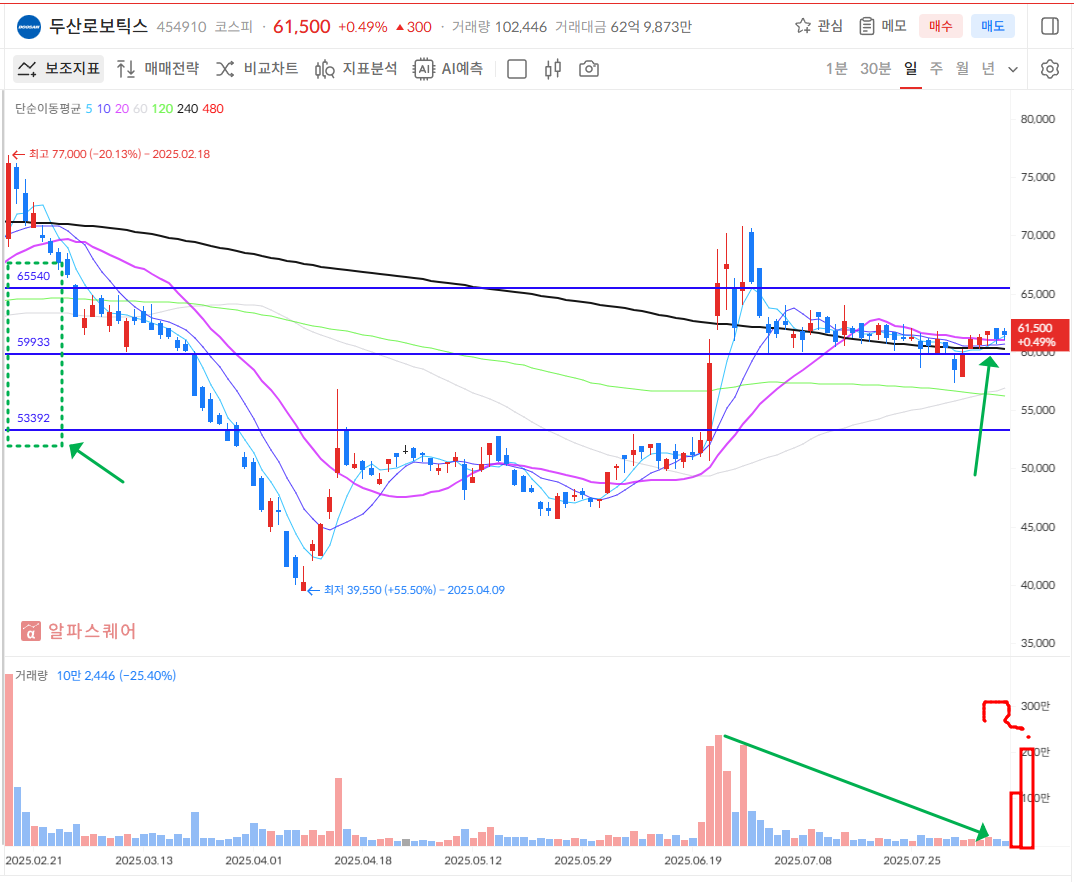Switch to 주 weekly chart
Screen dimensions: 1074x882
click(x=936, y=68)
